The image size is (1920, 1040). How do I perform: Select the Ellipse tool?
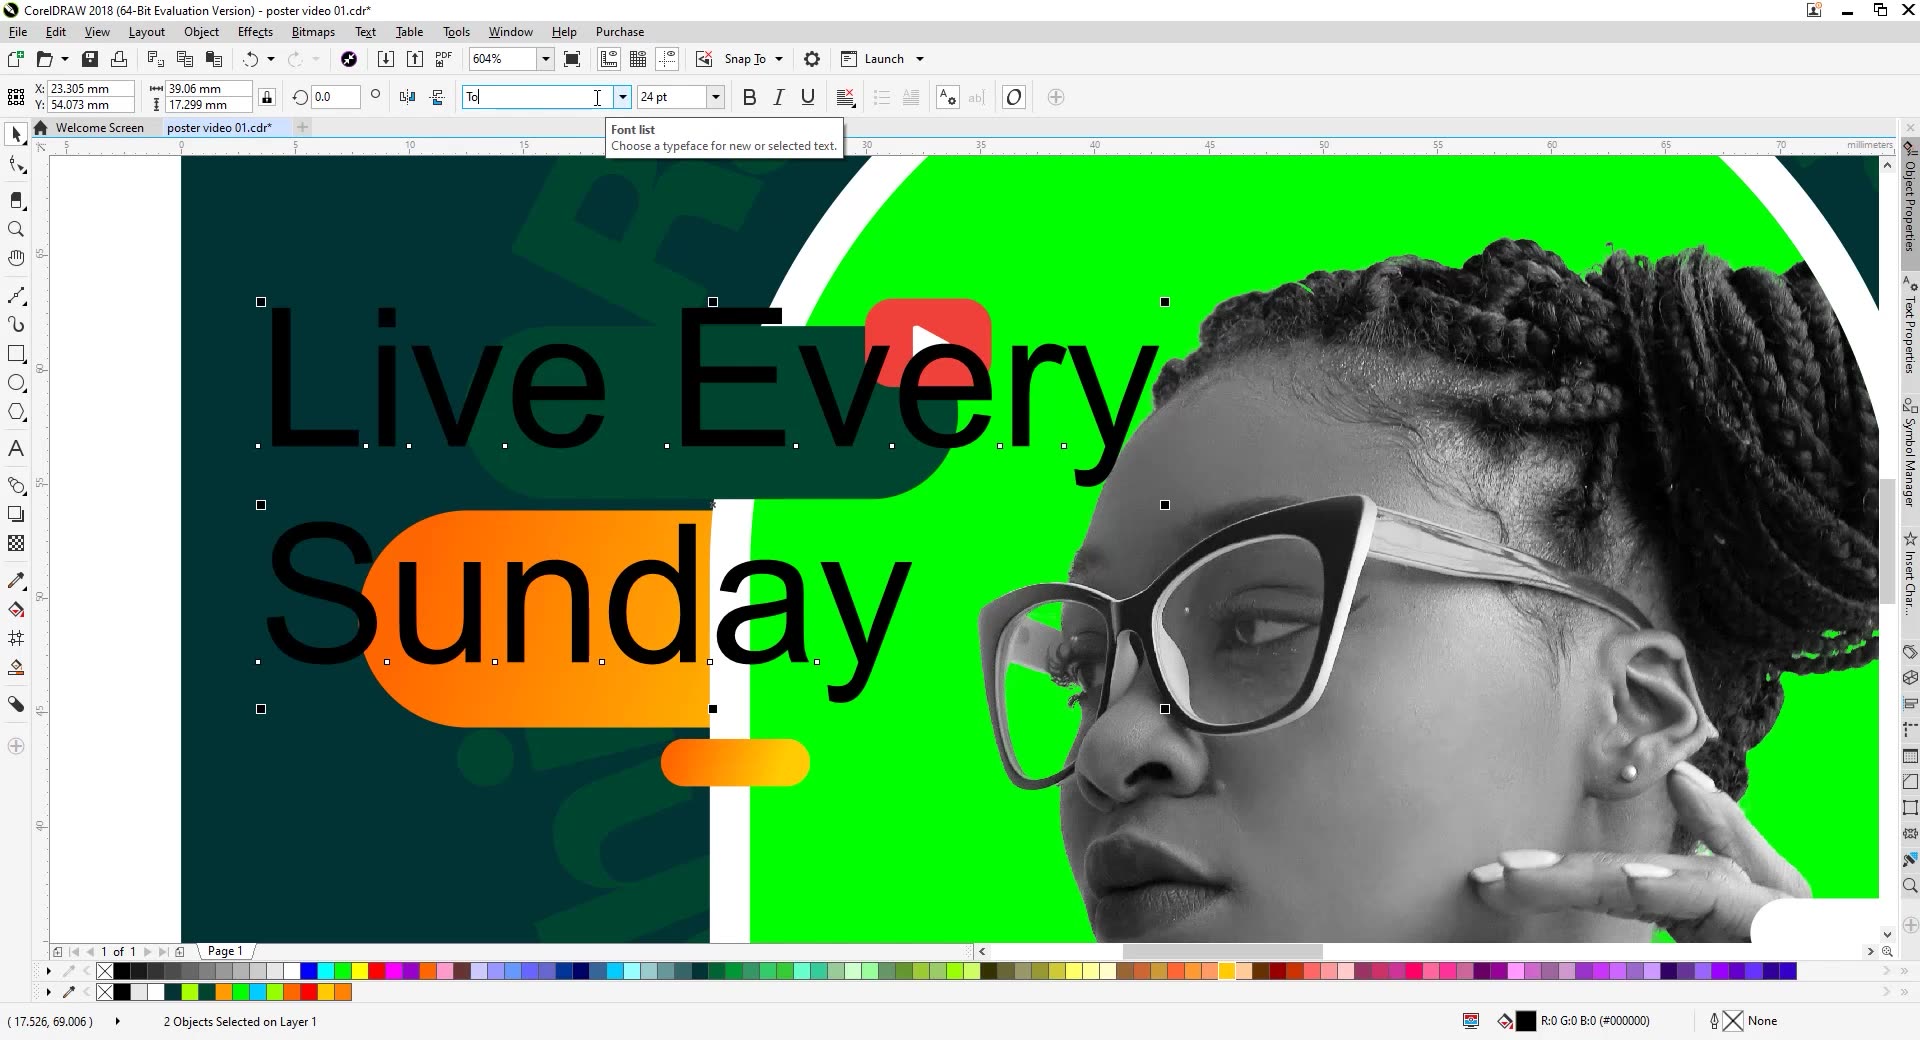[x=16, y=383]
